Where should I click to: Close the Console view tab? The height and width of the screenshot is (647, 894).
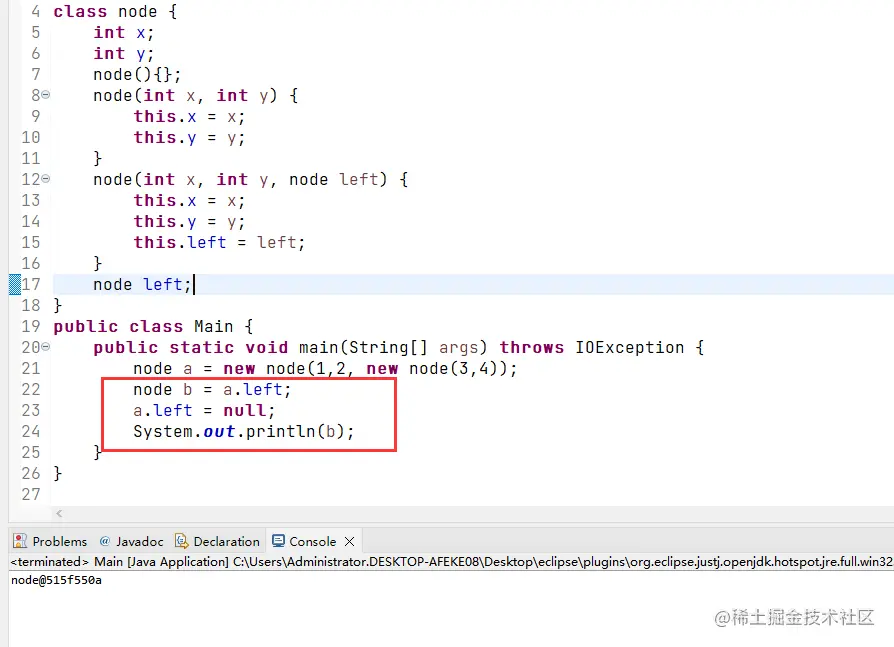(350, 541)
